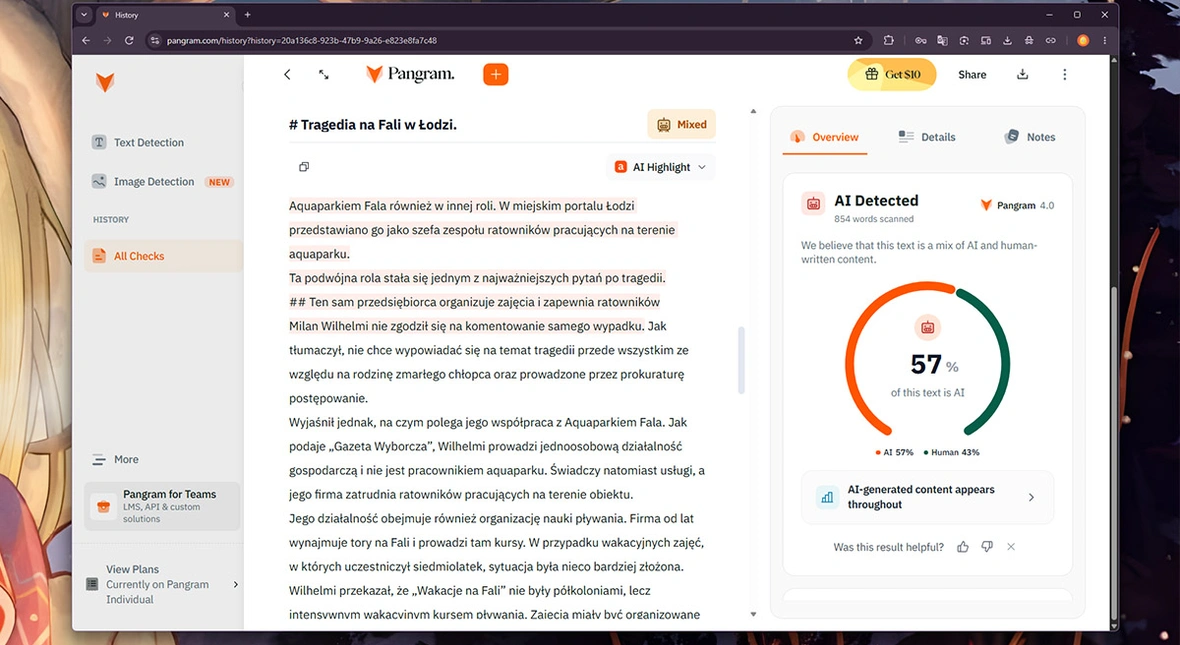Click the site info icon in address bar
This screenshot has height=645, width=1180.
(x=154, y=41)
